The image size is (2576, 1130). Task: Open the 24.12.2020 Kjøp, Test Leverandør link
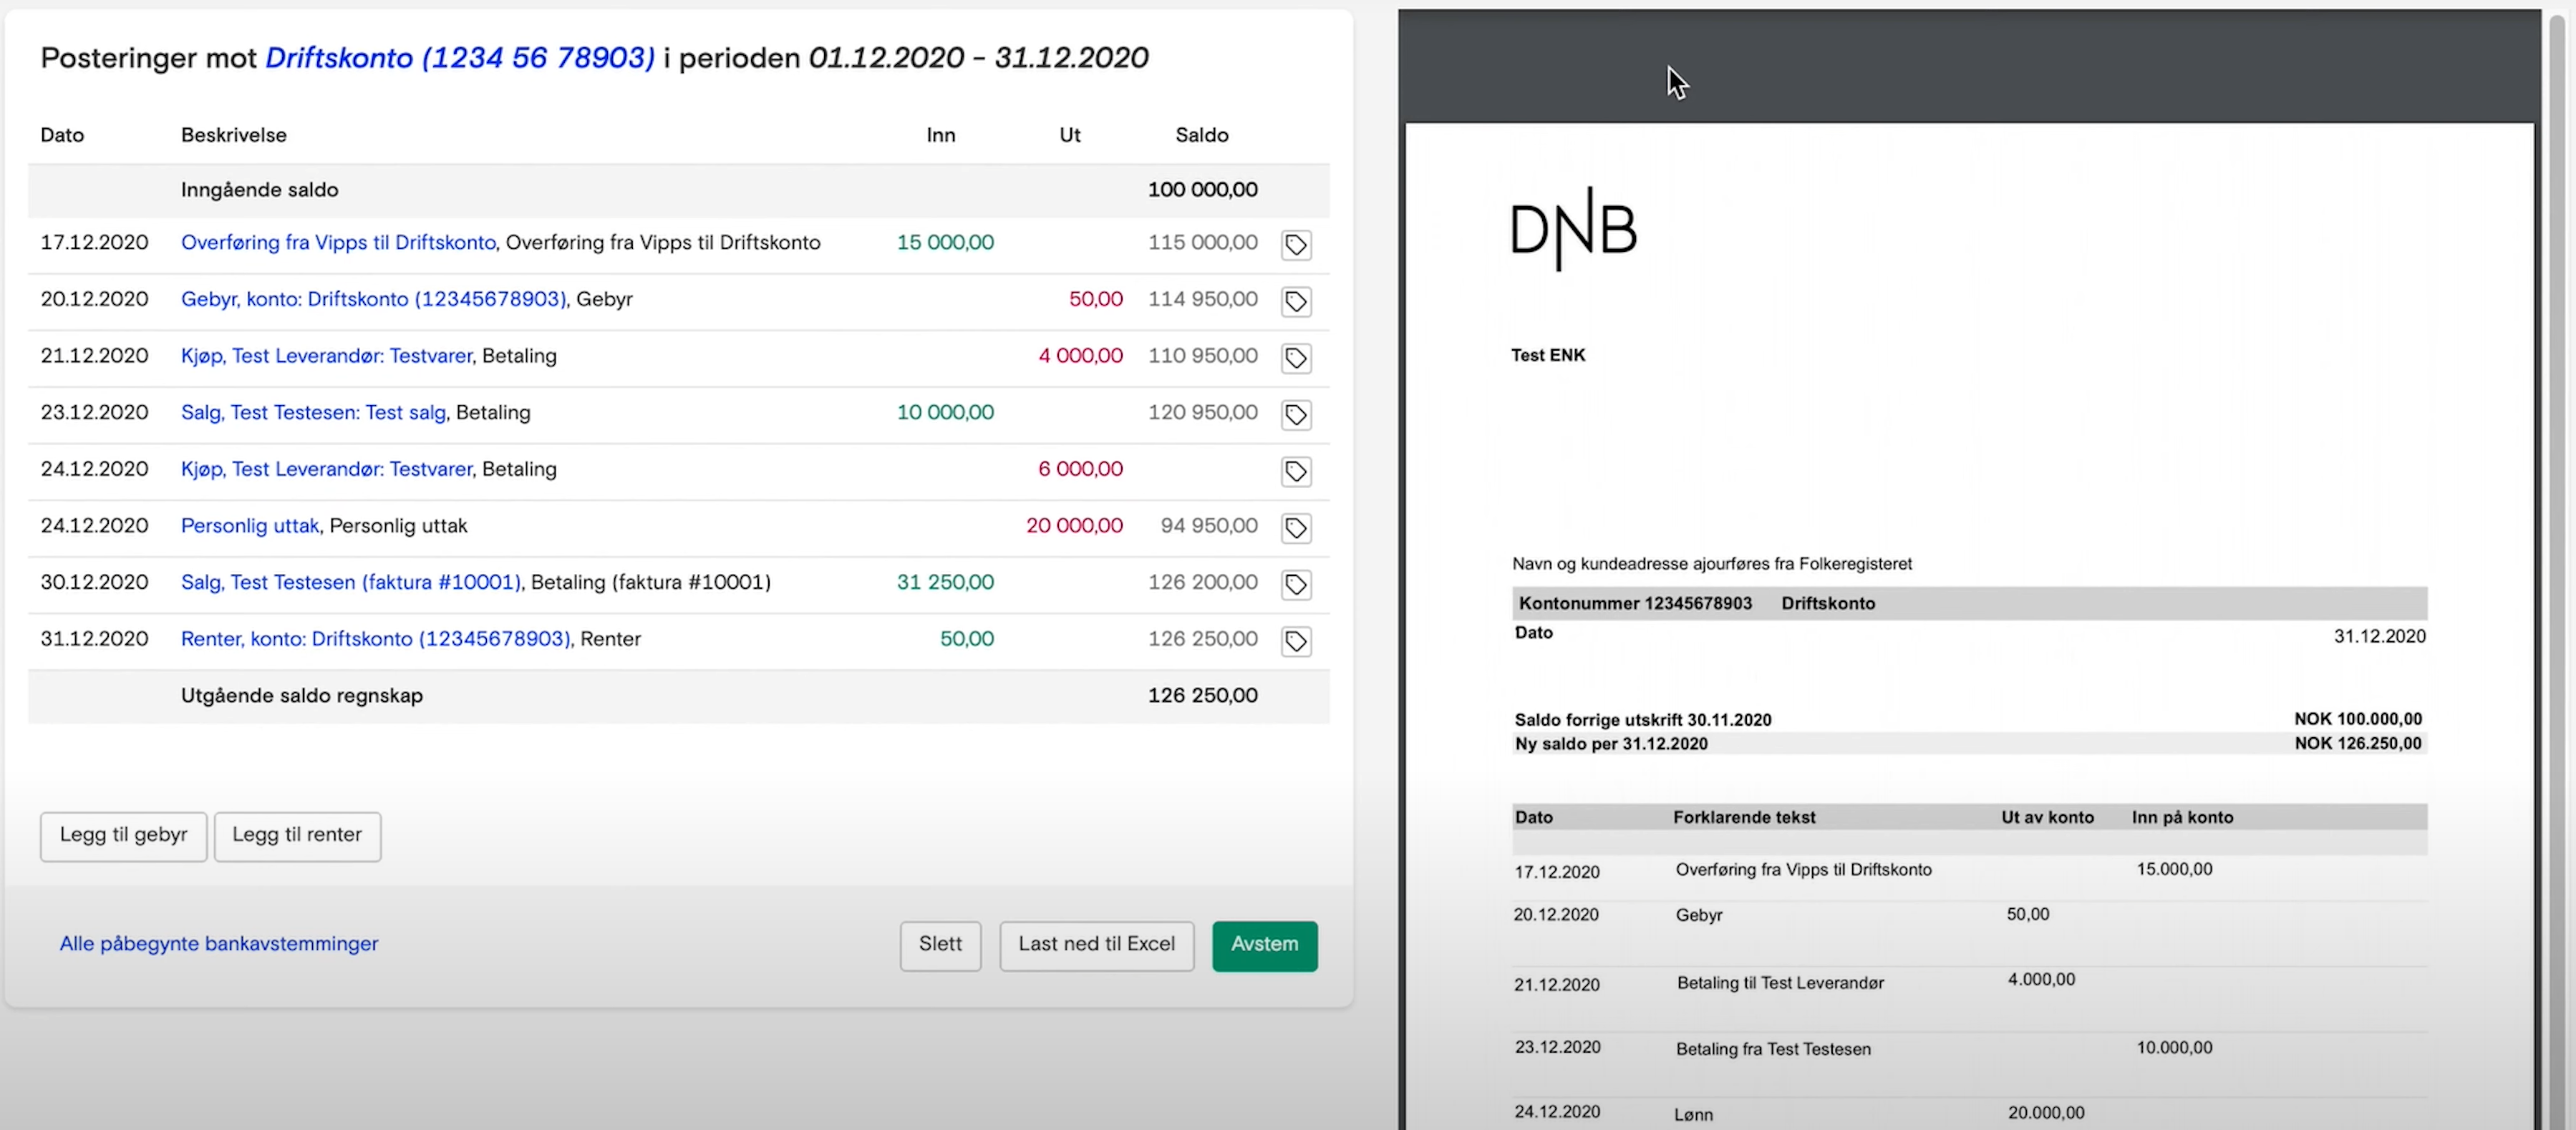coord(326,469)
